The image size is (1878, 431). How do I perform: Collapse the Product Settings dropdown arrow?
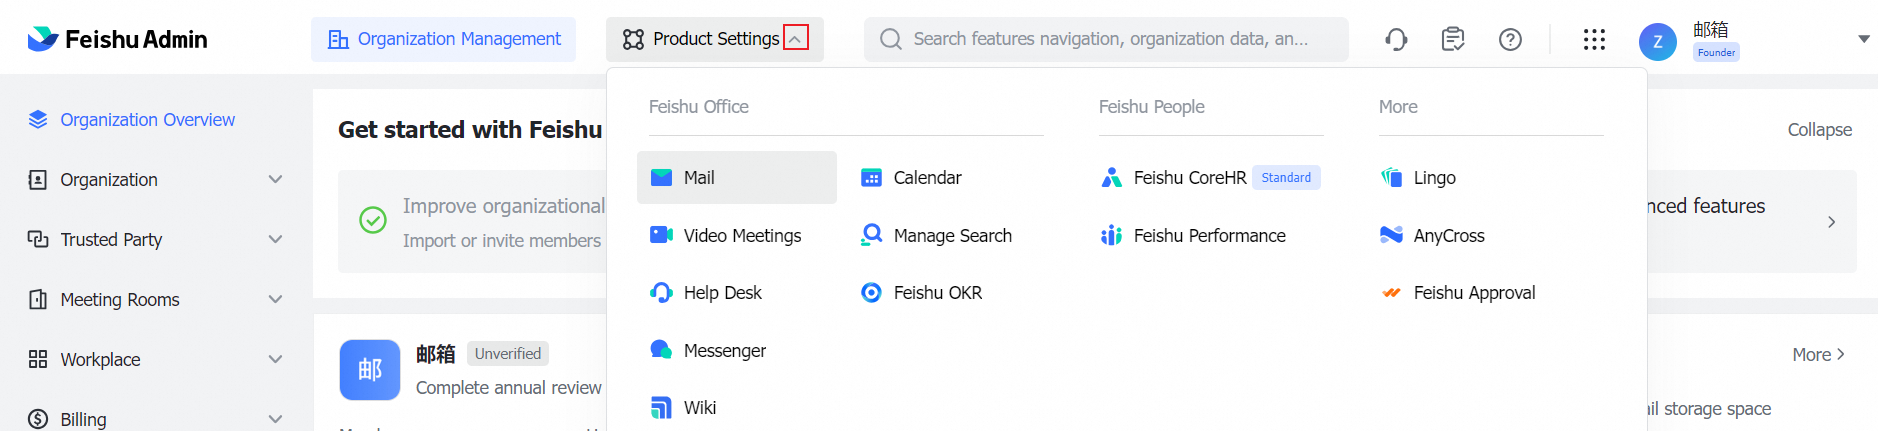pyautogui.click(x=795, y=39)
